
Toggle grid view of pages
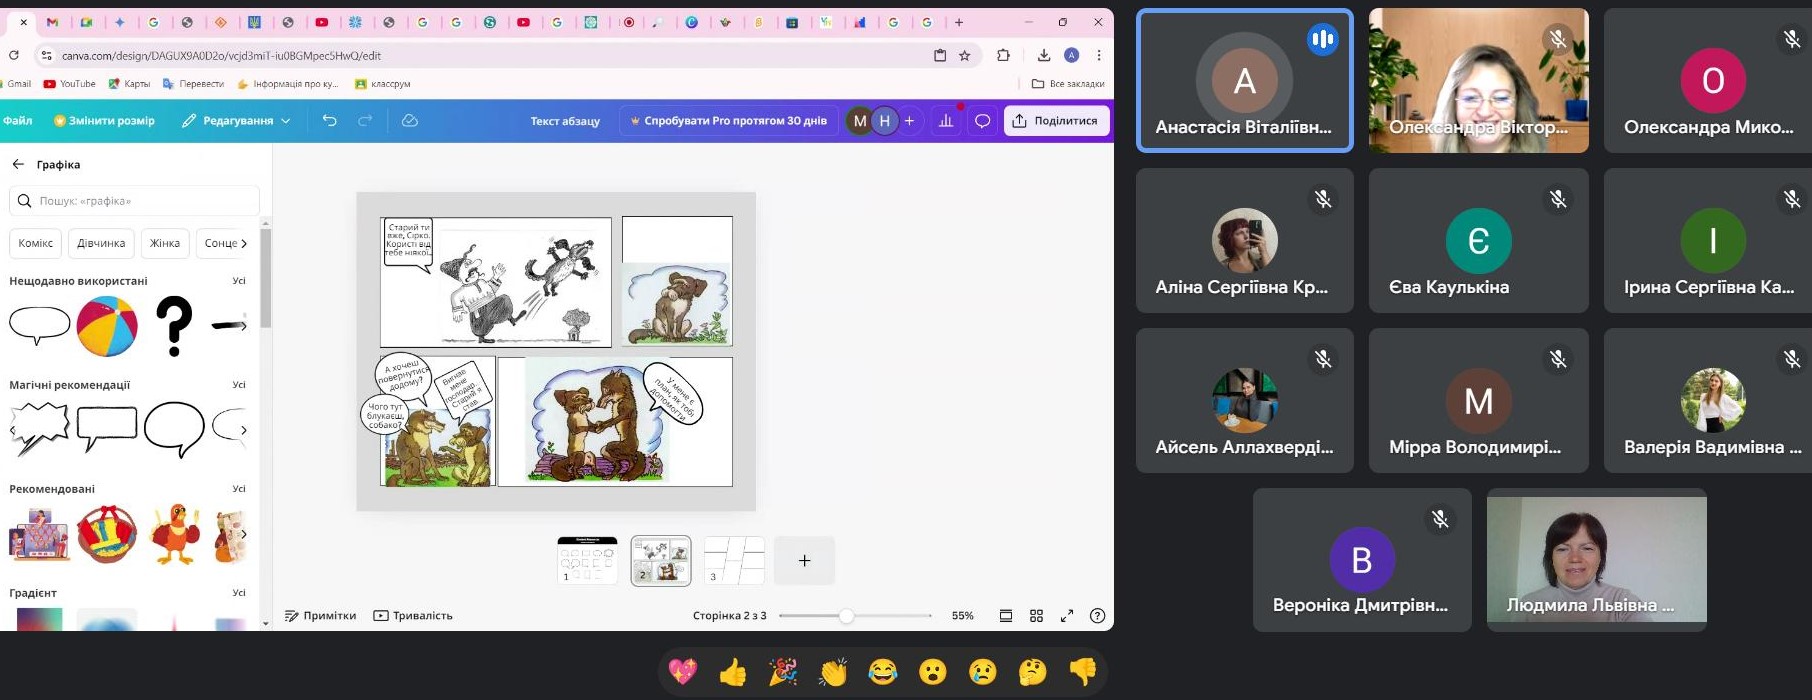1036,616
